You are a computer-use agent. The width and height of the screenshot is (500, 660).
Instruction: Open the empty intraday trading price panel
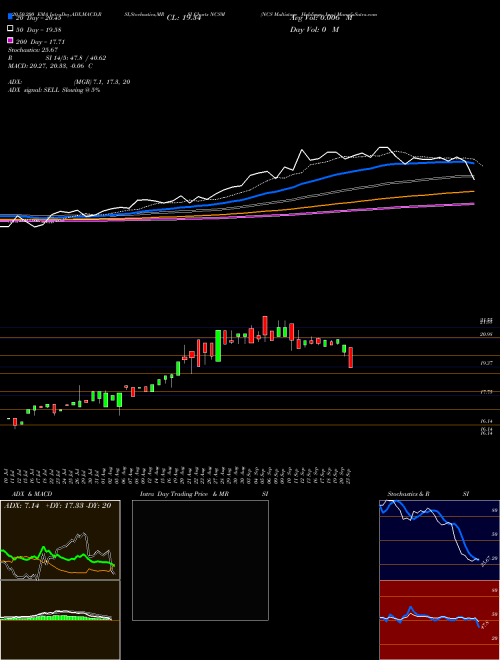(200, 560)
